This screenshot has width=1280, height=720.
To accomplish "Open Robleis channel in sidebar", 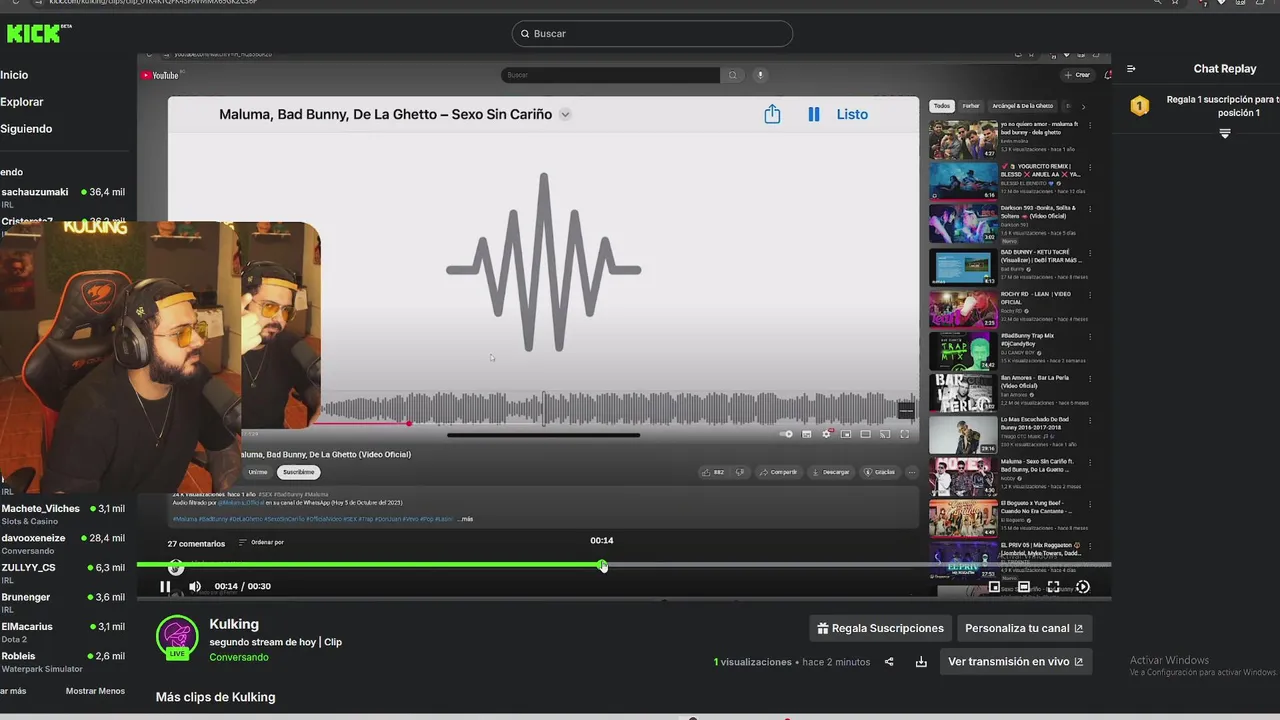I will [x=63, y=661].
